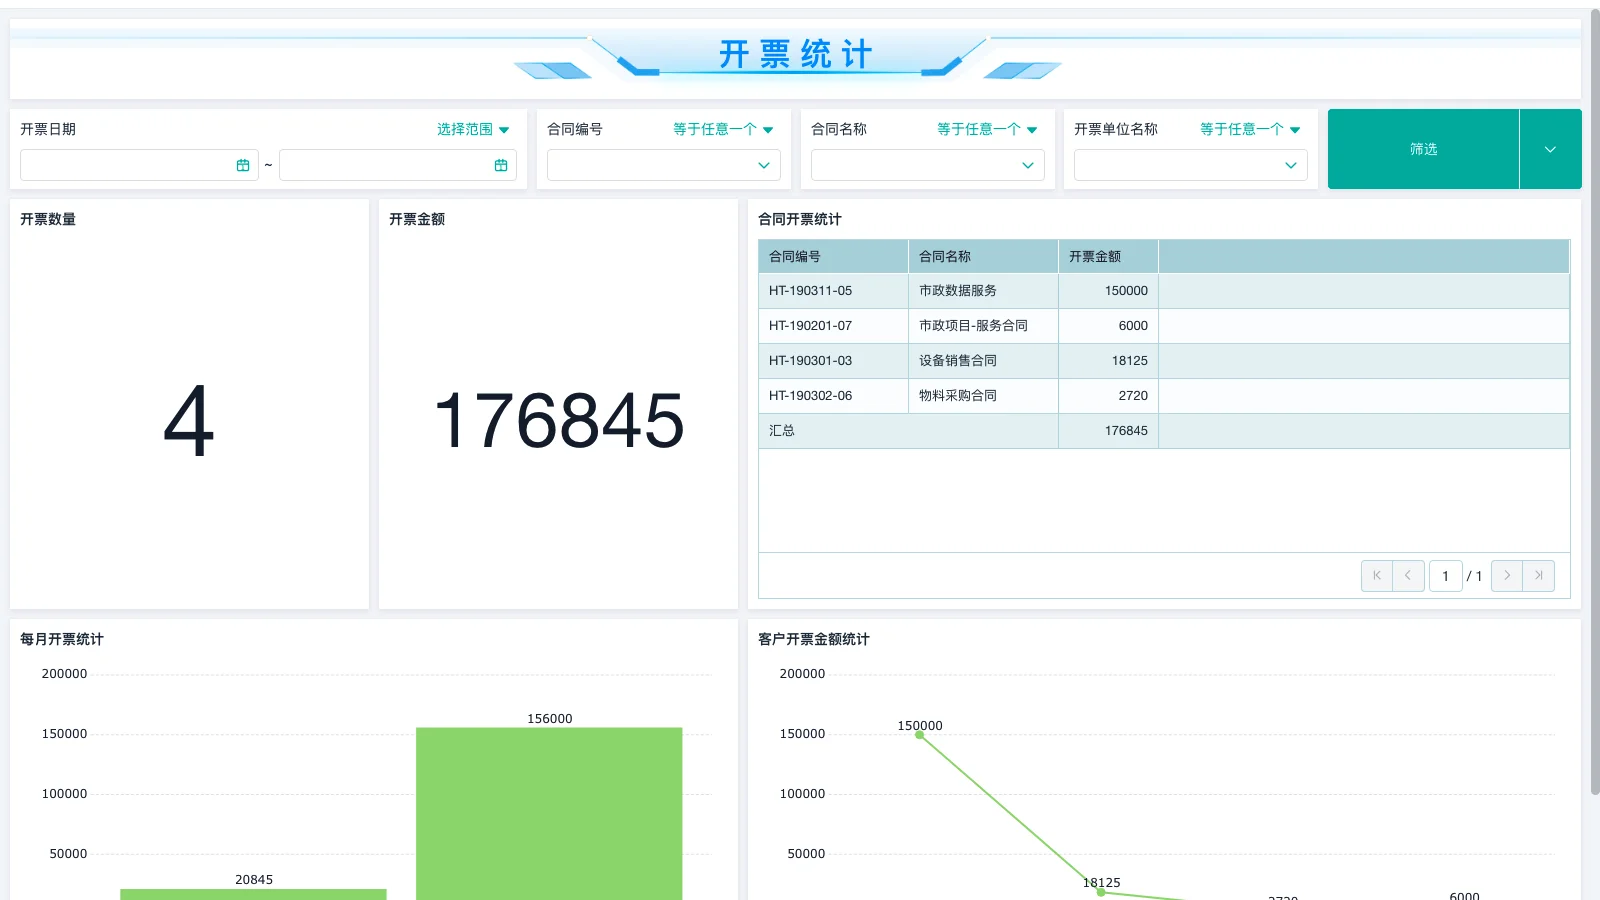Image resolution: width=1600 pixels, height=900 pixels.
Task: Open the 选择范围 date range dropdown
Action: coord(472,129)
